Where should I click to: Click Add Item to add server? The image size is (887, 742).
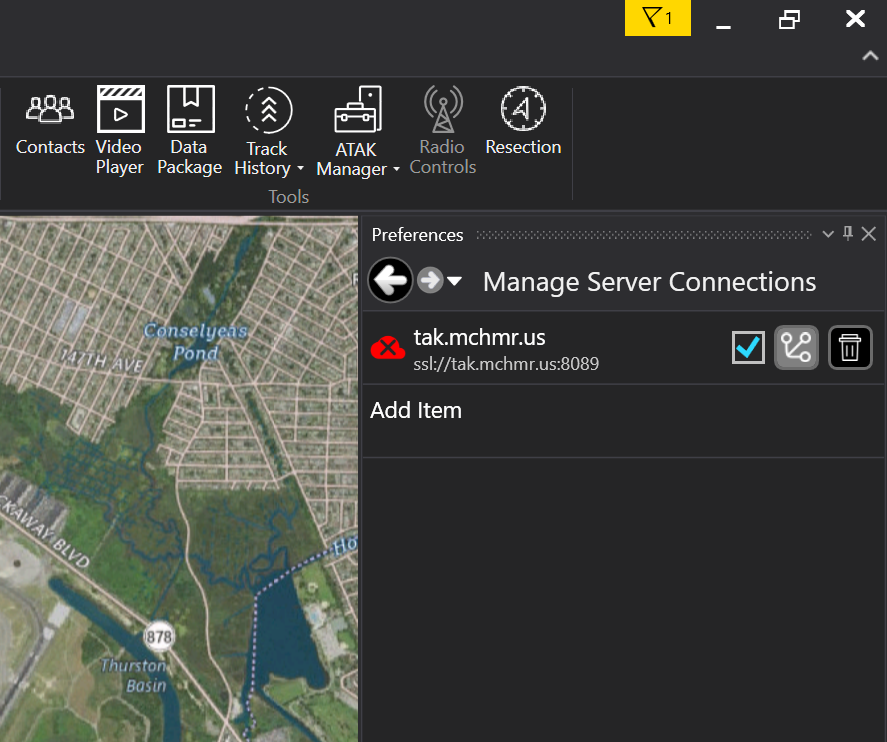(416, 411)
